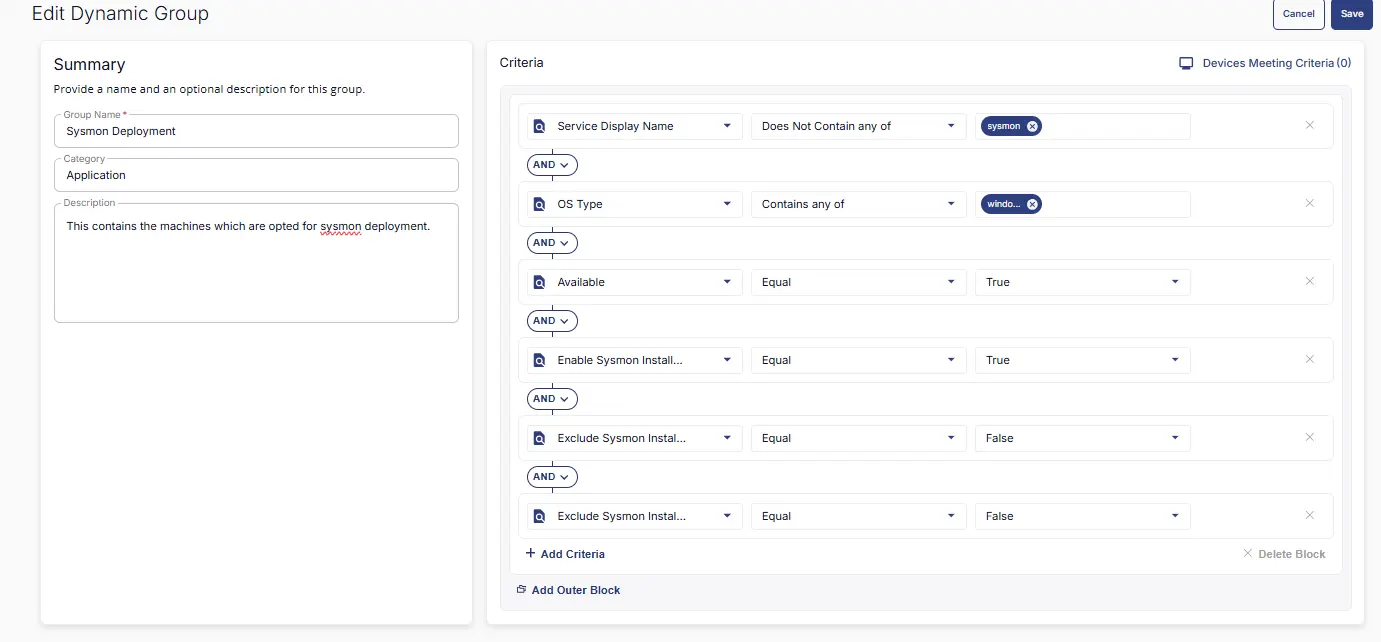The width and height of the screenshot is (1381, 642).
Task: Open the Does Not Contain any of operator dropdown
Action: pyautogui.click(x=951, y=126)
